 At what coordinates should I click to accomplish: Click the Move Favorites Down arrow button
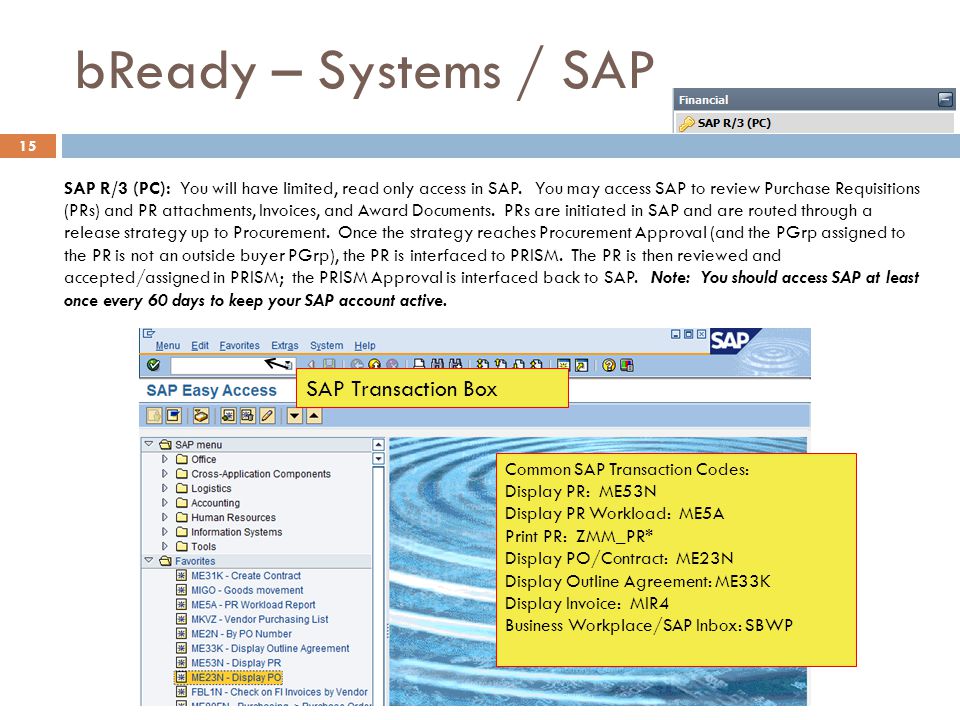(294, 416)
